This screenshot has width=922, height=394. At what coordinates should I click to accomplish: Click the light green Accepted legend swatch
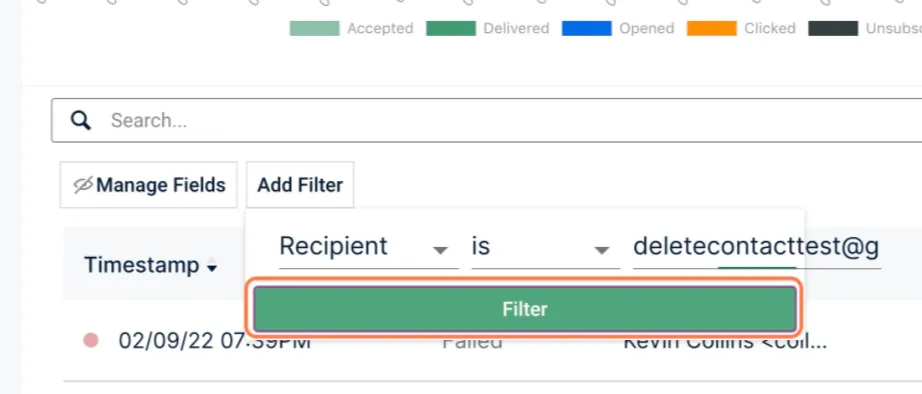coord(314,28)
